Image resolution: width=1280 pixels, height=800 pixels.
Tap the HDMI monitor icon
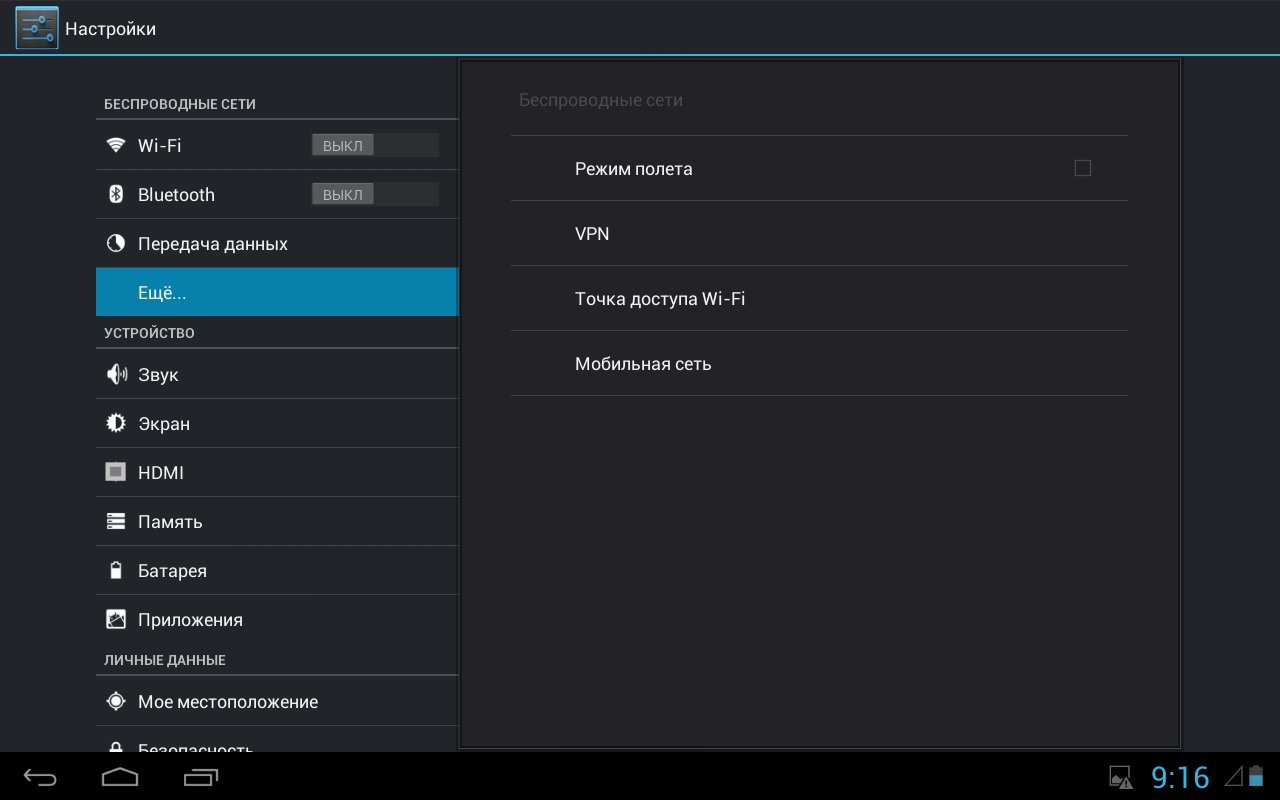(116, 472)
